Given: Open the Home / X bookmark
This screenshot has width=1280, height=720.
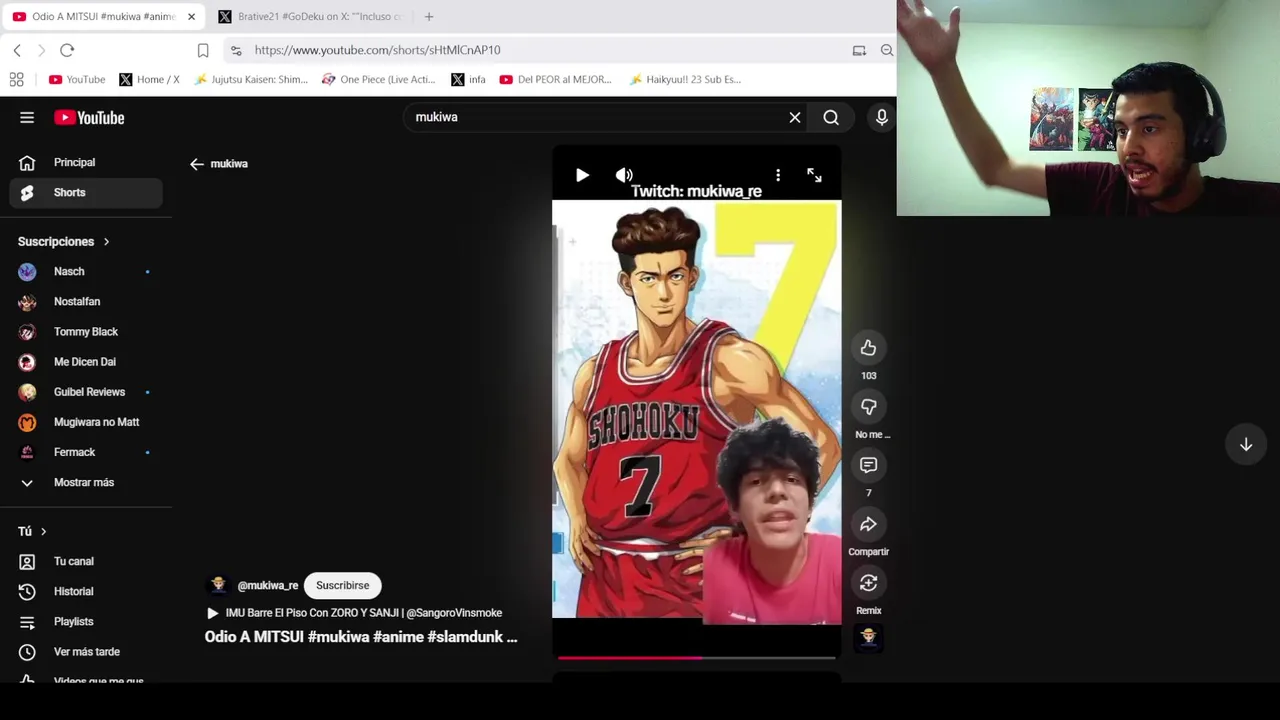Looking at the screenshot, I should [149, 79].
